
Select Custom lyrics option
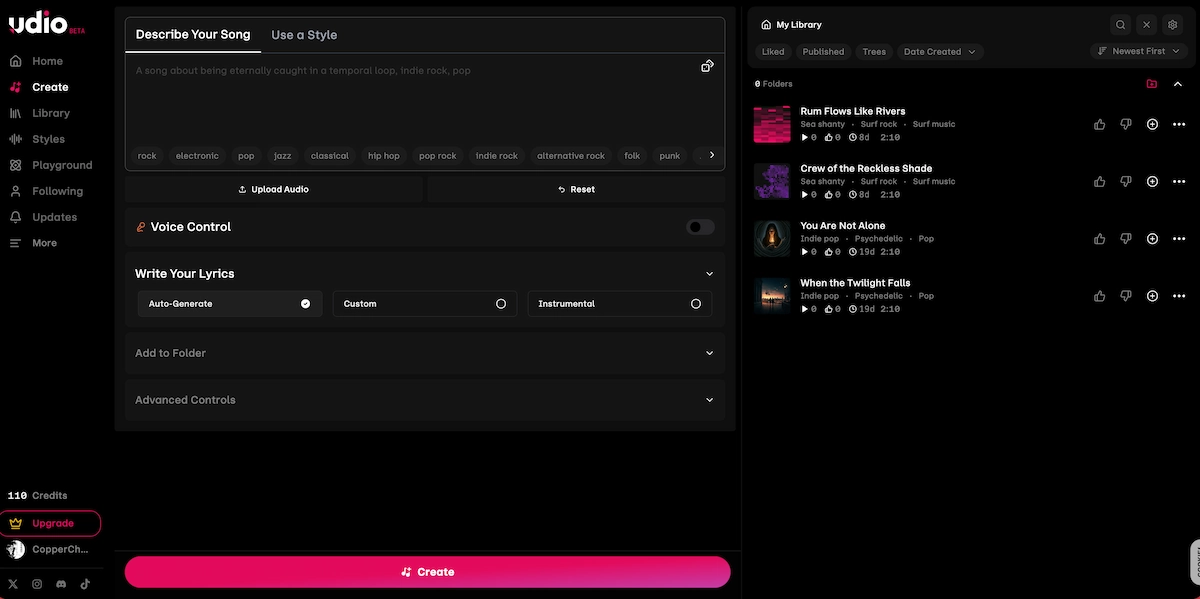[x=425, y=304]
